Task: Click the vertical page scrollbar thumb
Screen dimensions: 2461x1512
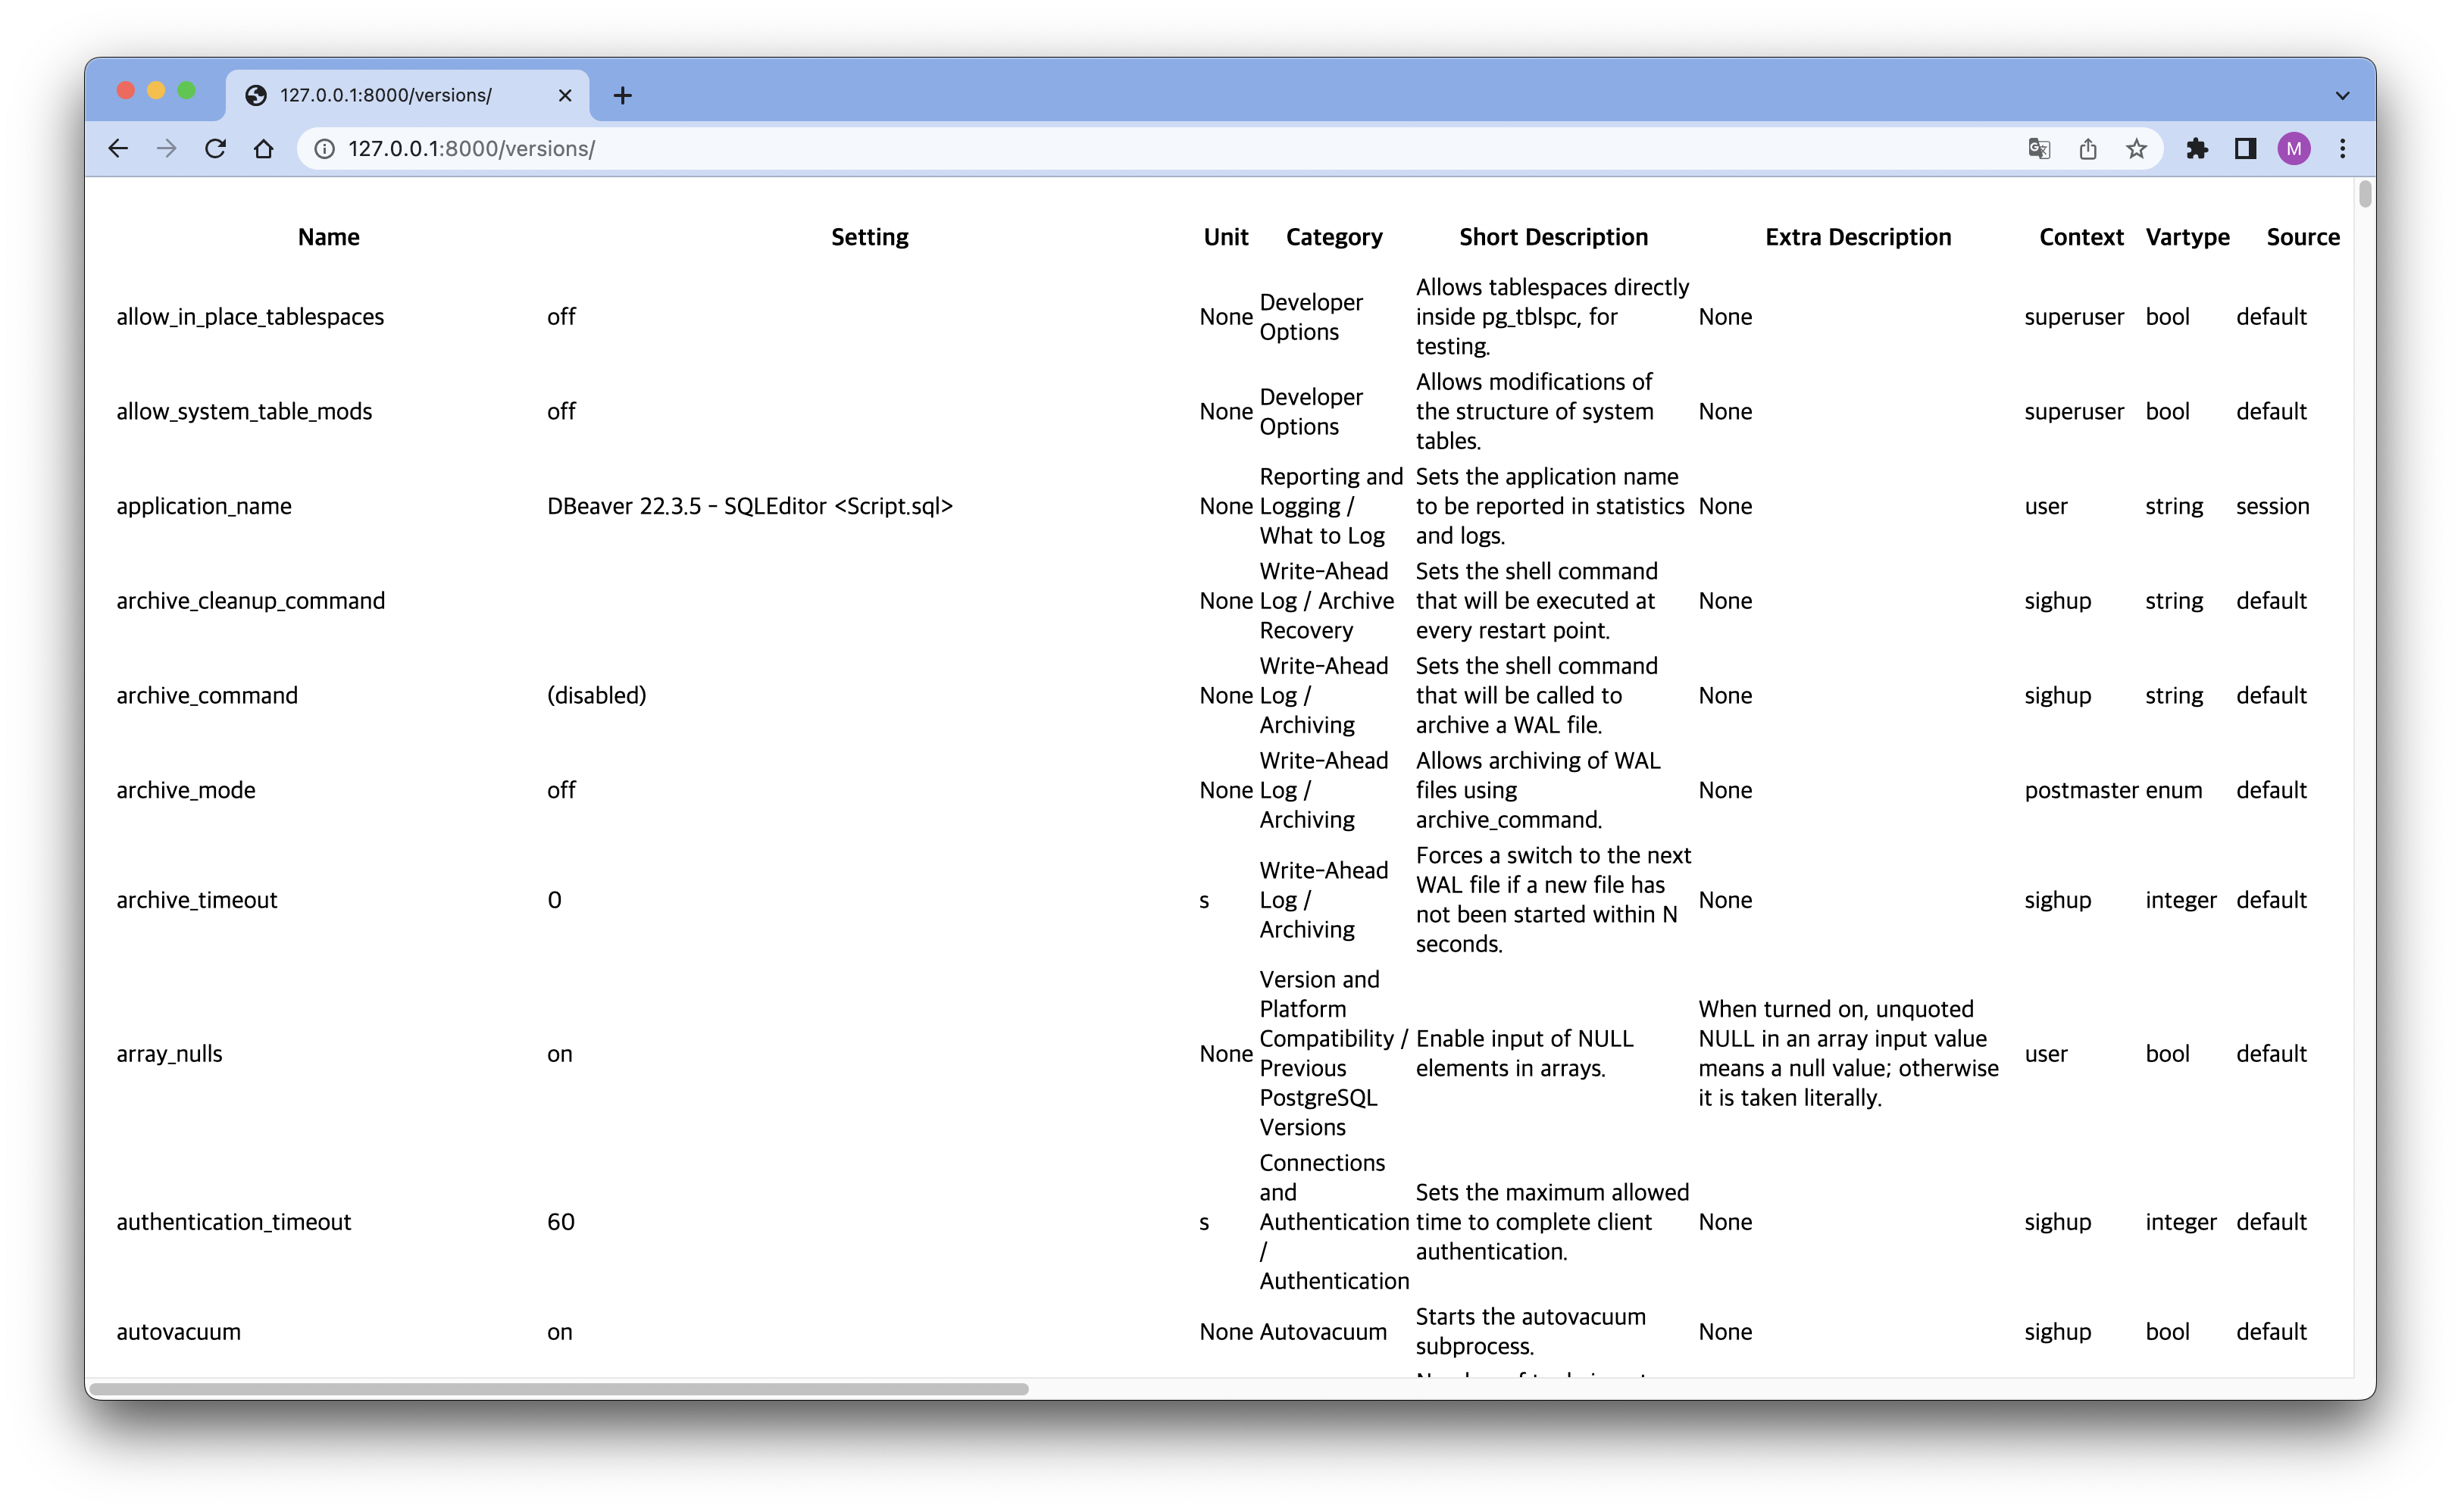Action: [2364, 193]
